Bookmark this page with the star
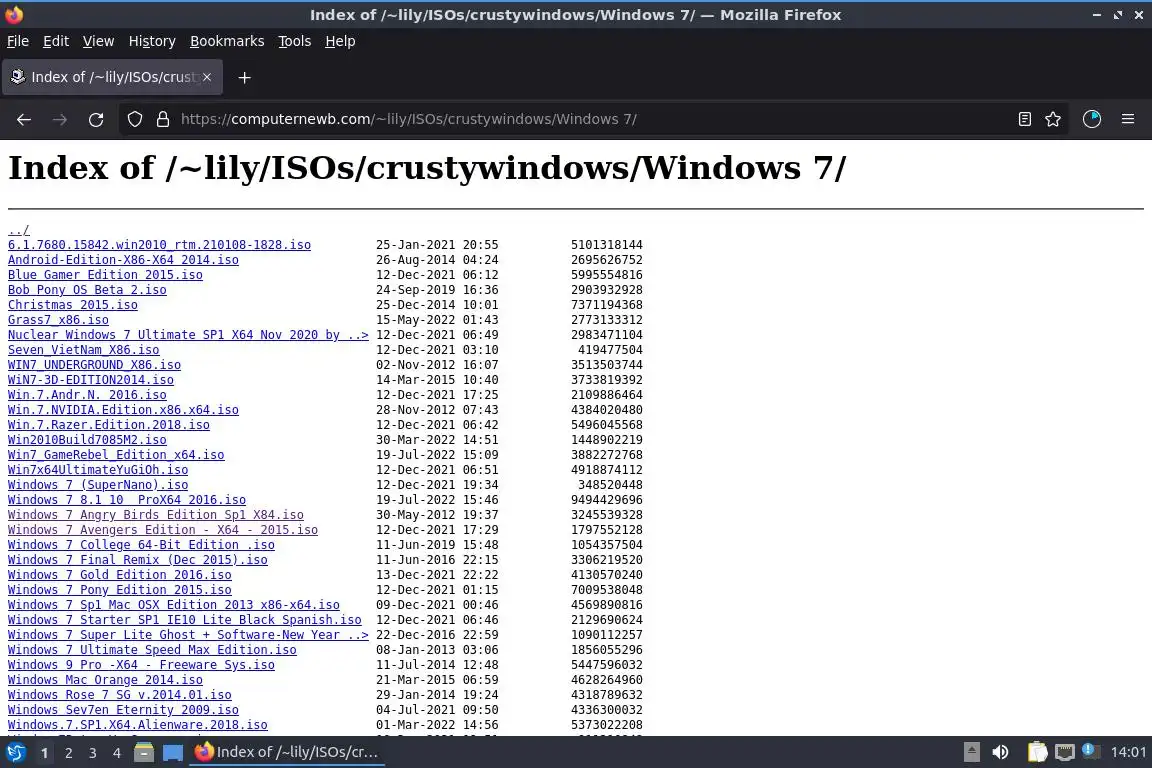The image size is (1152, 768). (1053, 119)
